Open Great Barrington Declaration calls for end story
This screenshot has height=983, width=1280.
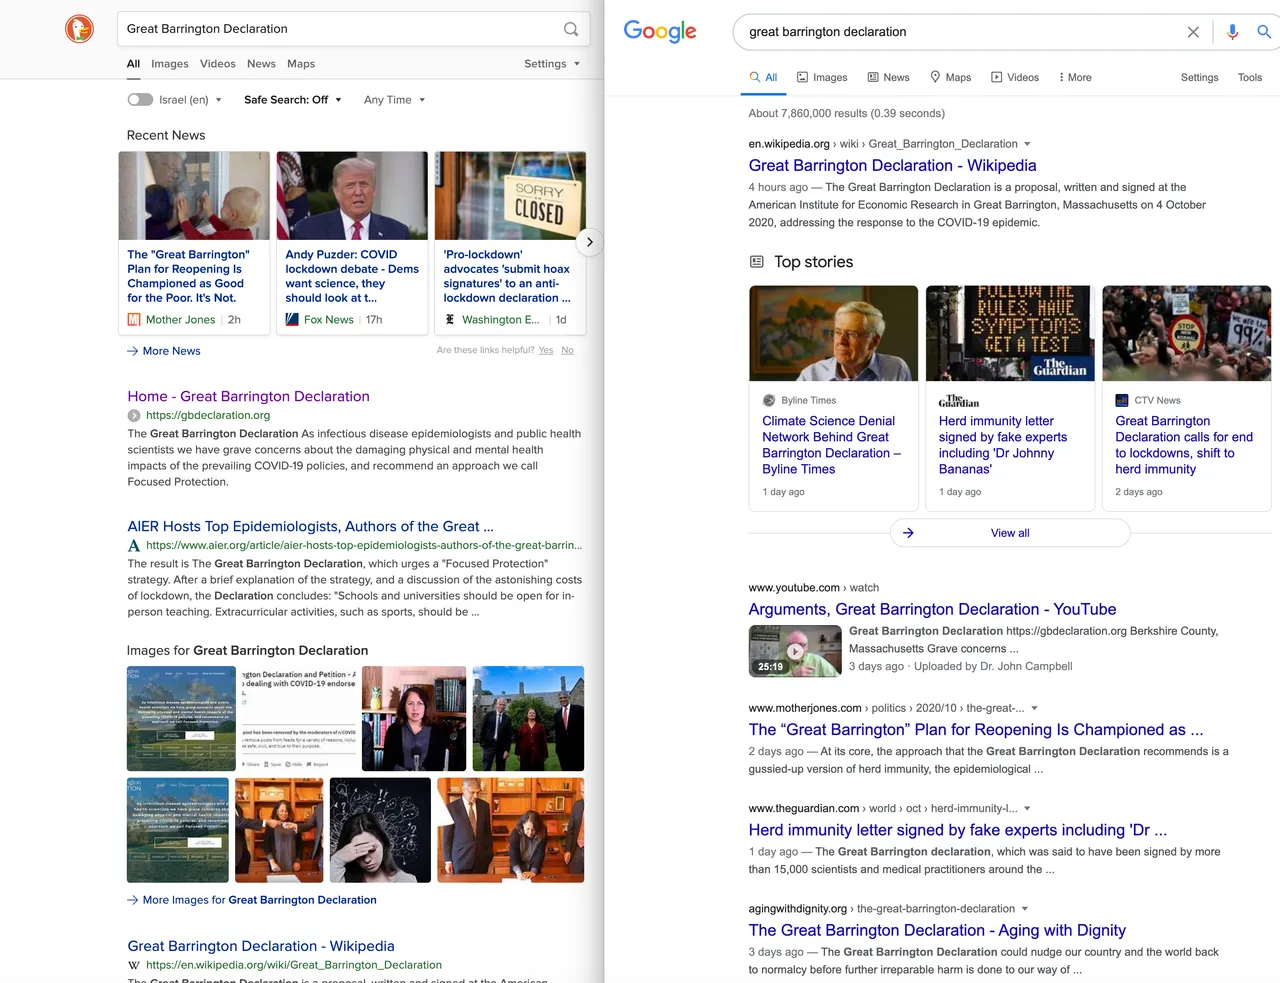pyautogui.click(x=1186, y=398)
